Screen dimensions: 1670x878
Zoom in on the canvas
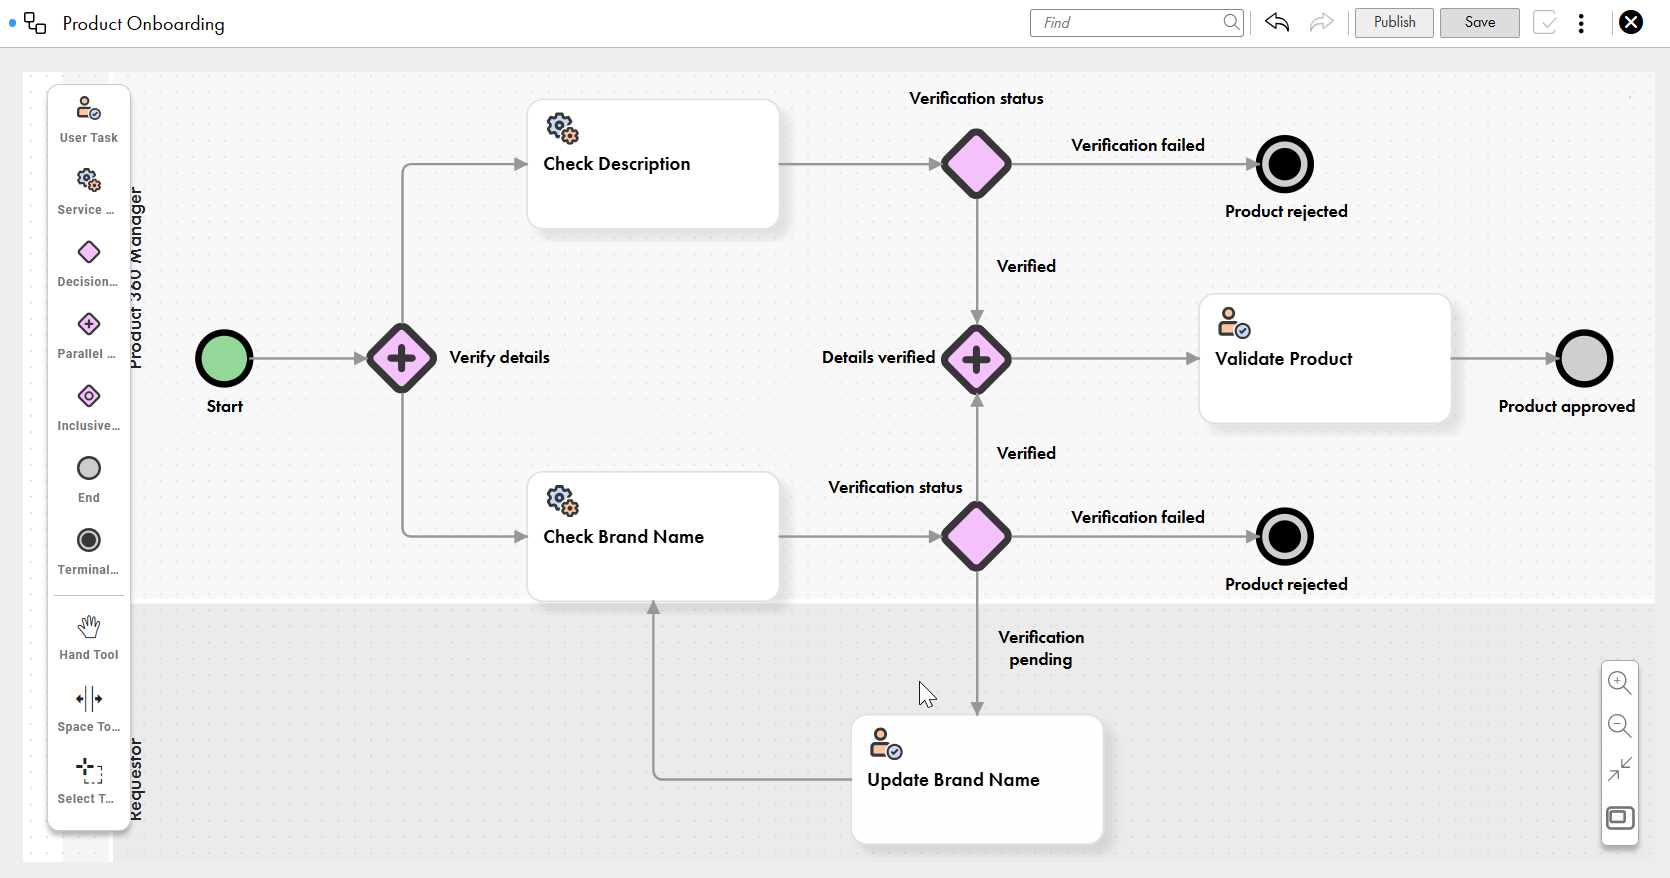1620,683
